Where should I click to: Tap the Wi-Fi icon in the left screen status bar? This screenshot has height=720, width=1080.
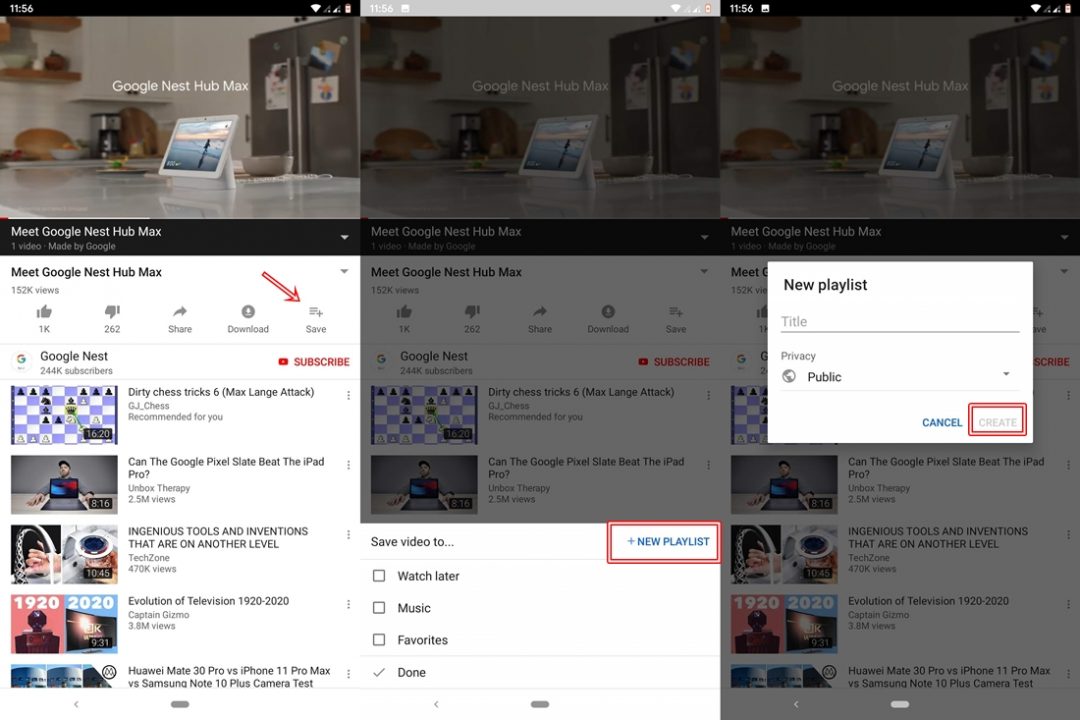point(316,8)
